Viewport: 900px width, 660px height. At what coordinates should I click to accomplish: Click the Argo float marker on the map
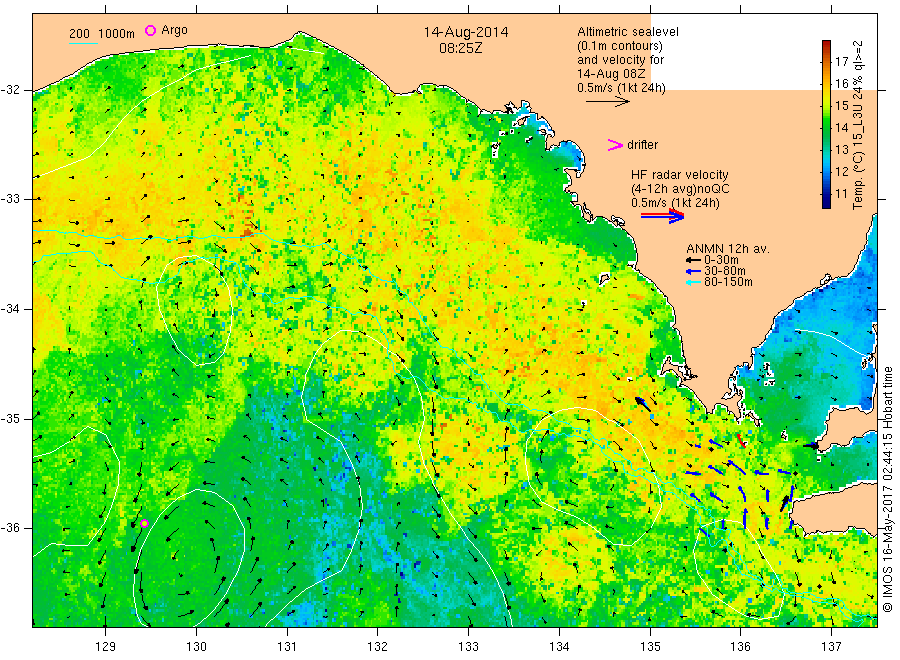pos(144,523)
